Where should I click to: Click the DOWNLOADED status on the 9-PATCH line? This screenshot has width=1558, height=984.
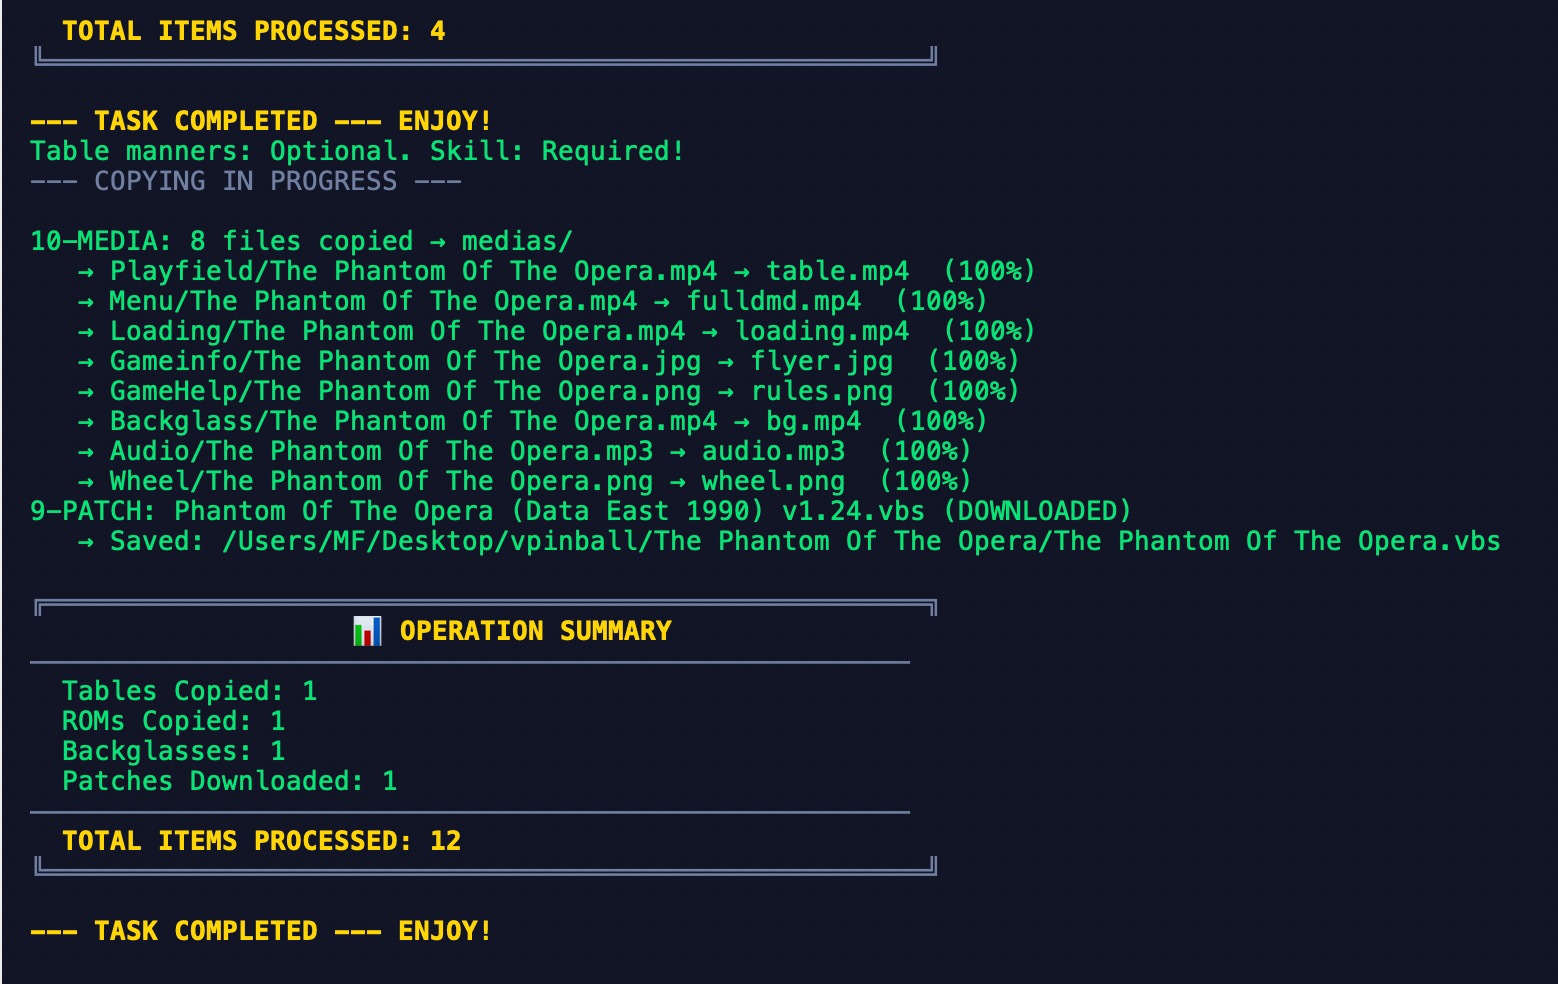pos(1037,511)
